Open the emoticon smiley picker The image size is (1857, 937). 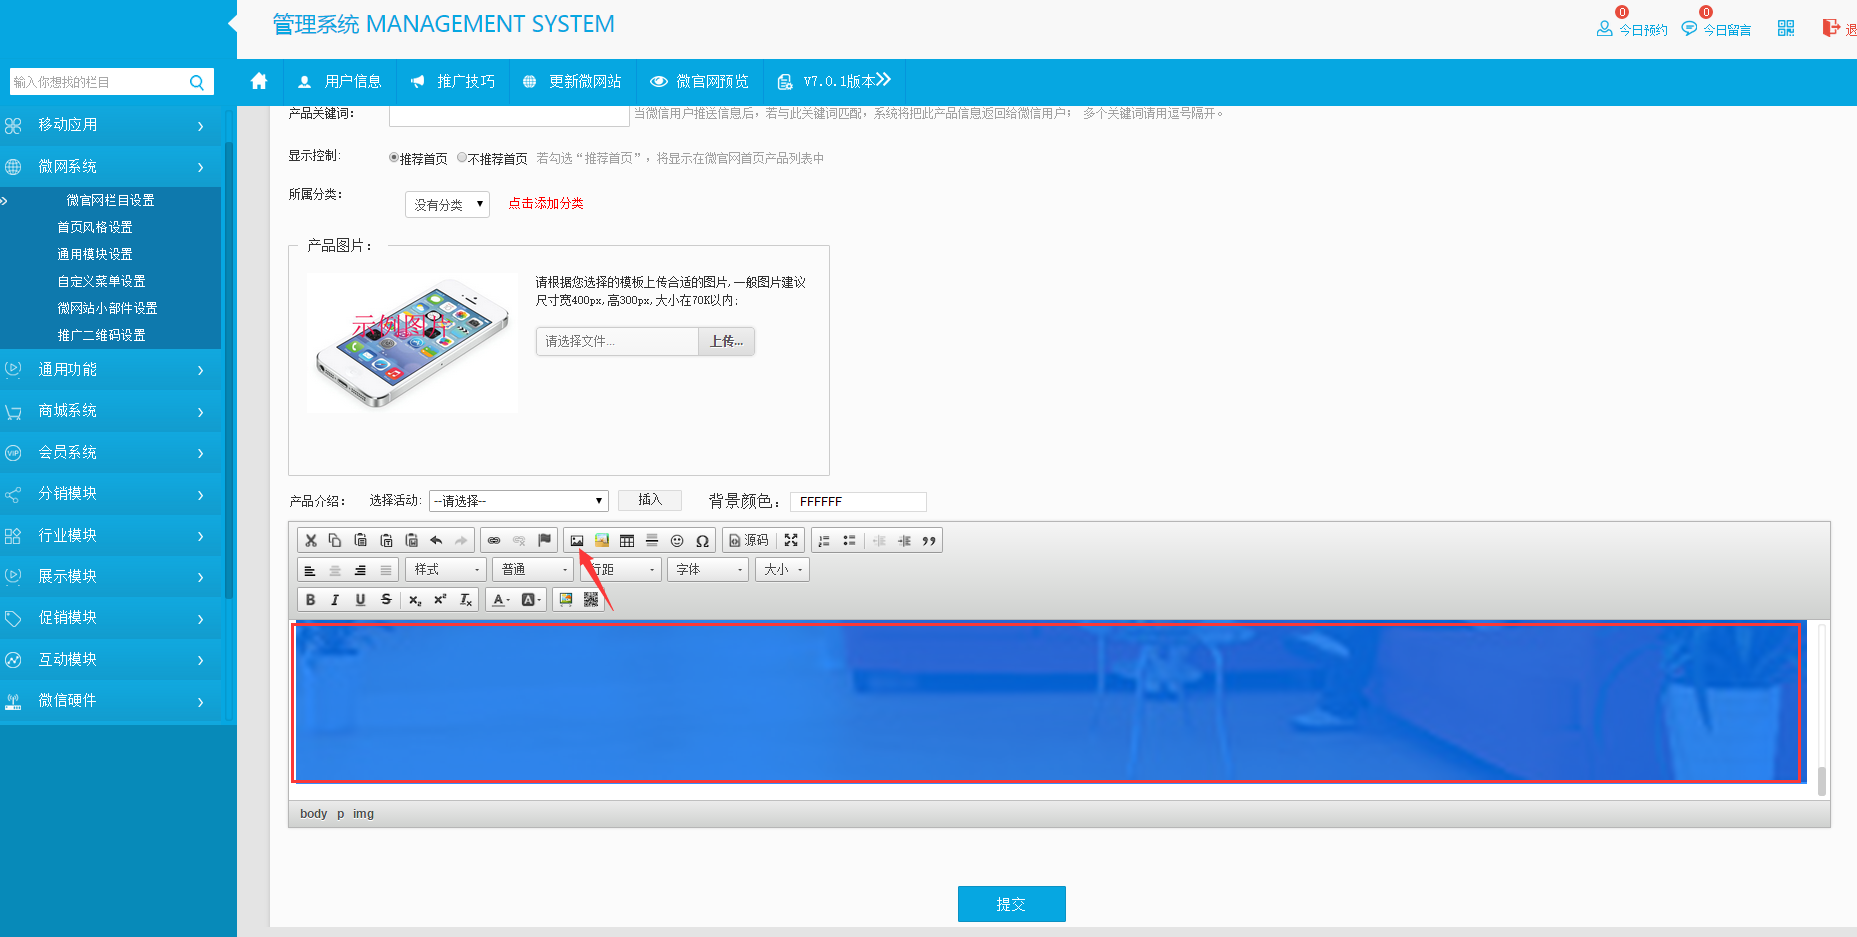pos(677,541)
